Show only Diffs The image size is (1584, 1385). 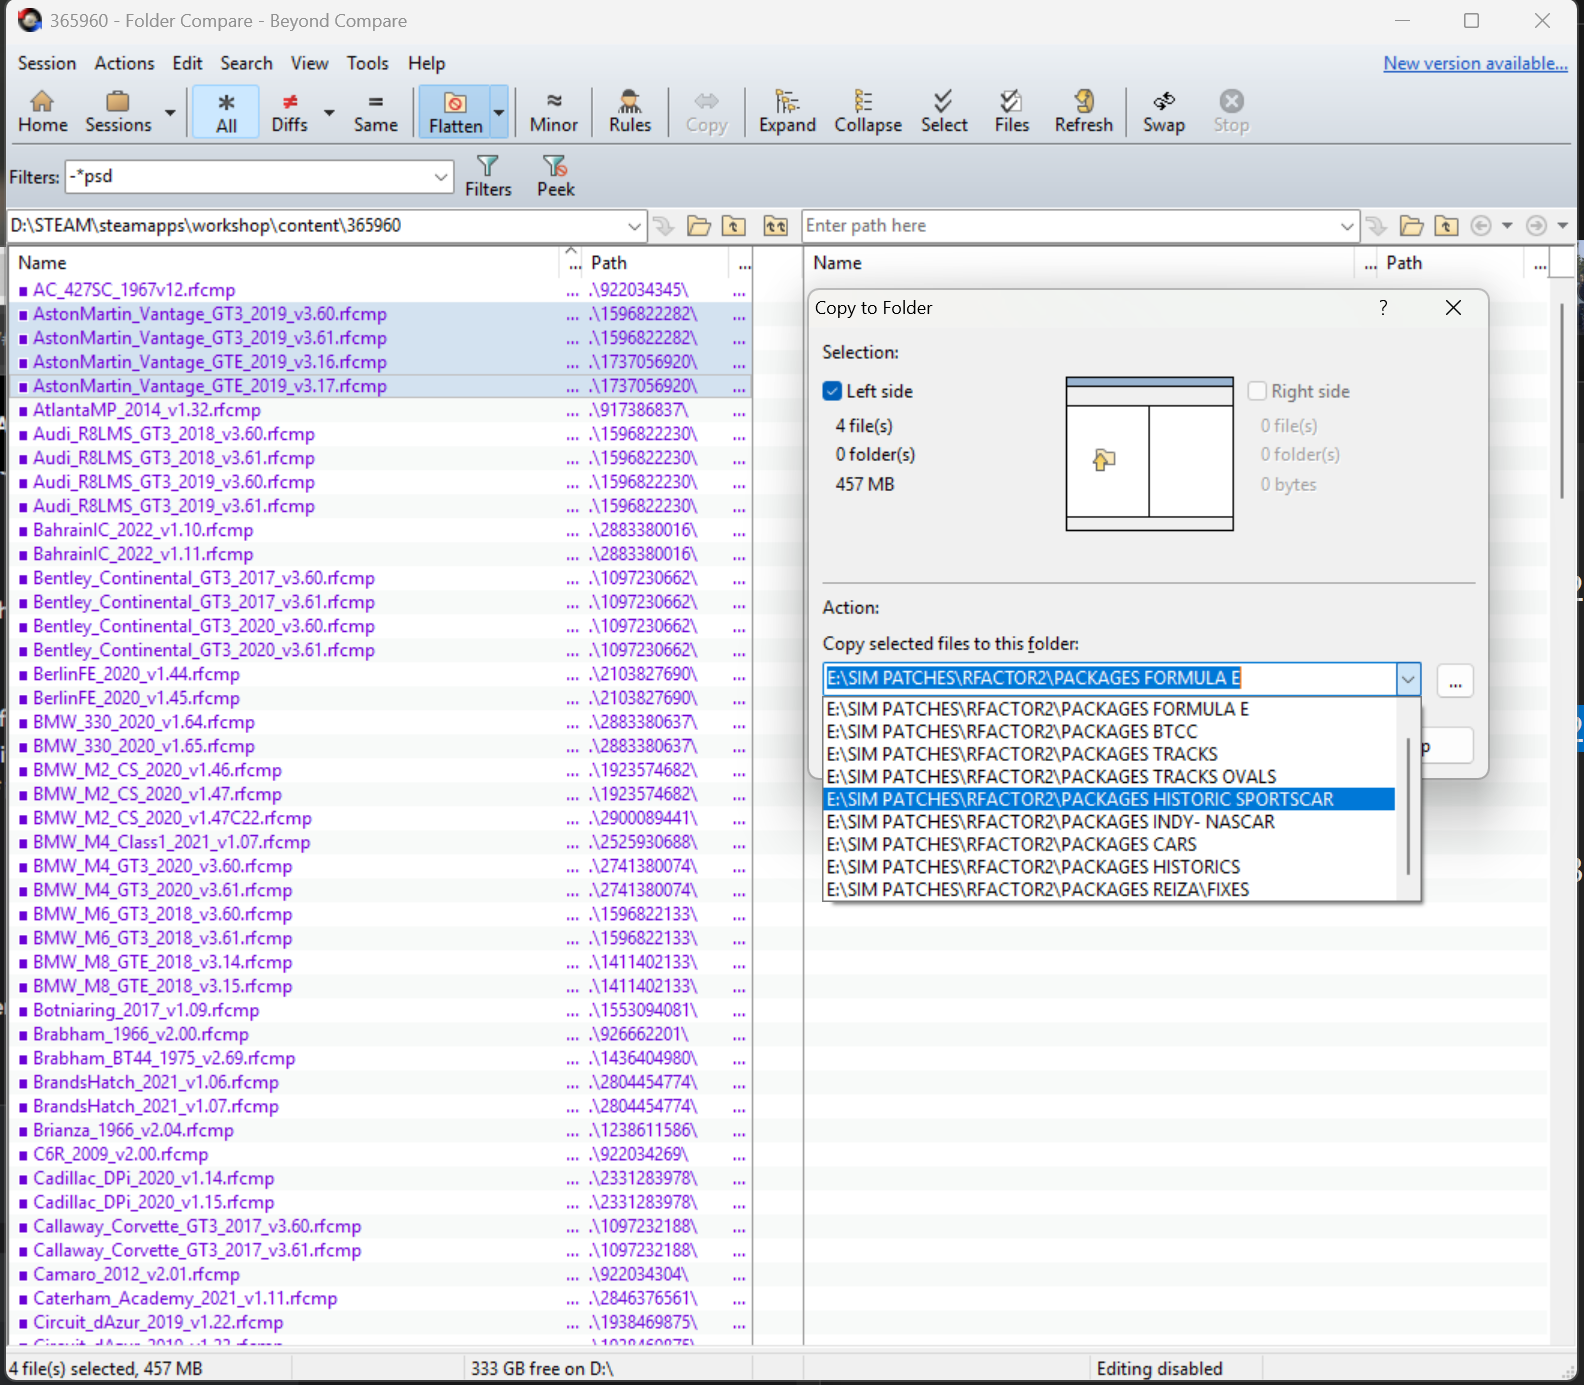290,112
